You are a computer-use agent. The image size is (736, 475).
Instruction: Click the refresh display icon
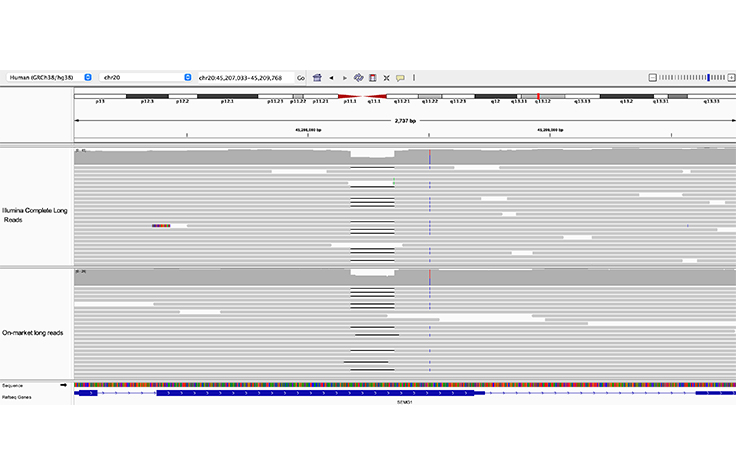tap(358, 77)
